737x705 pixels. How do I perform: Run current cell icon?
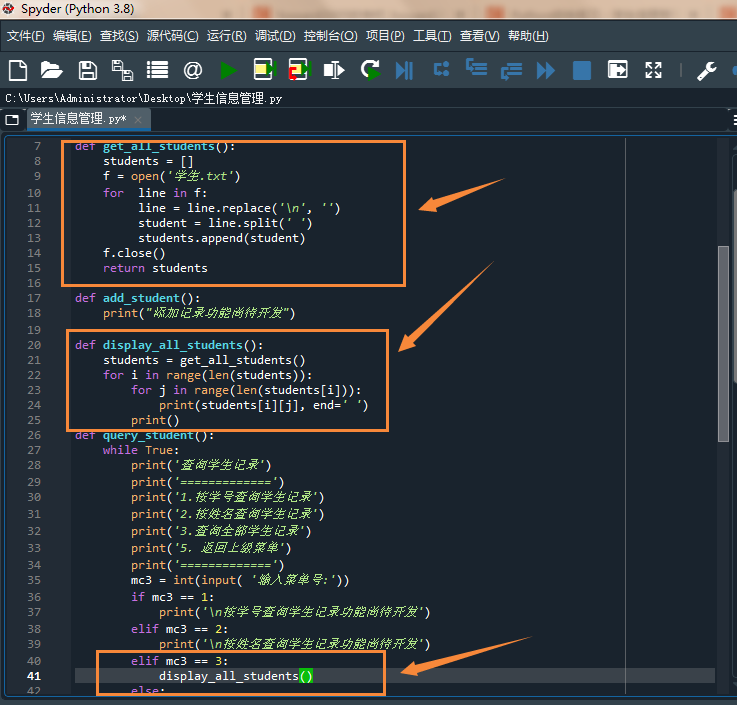(x=265, y=70)
